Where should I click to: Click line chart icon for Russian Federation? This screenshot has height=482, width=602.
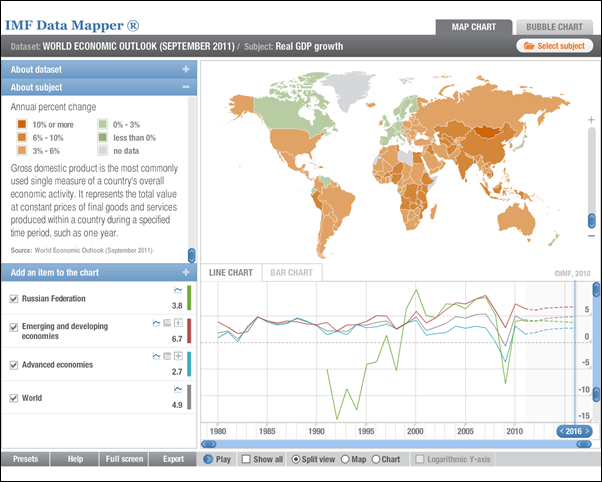[x=176, y=290]
